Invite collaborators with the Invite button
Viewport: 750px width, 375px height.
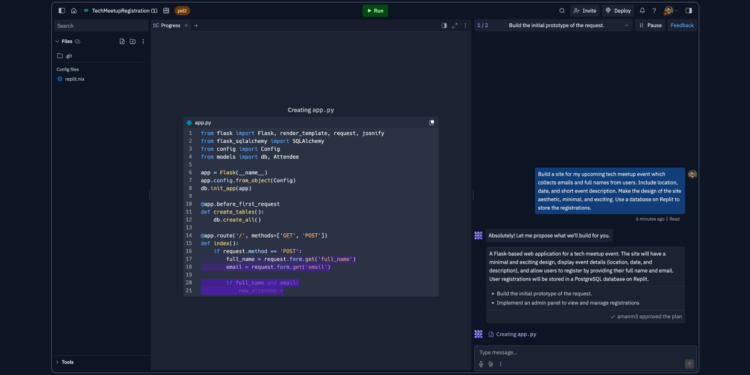point(585,11)
